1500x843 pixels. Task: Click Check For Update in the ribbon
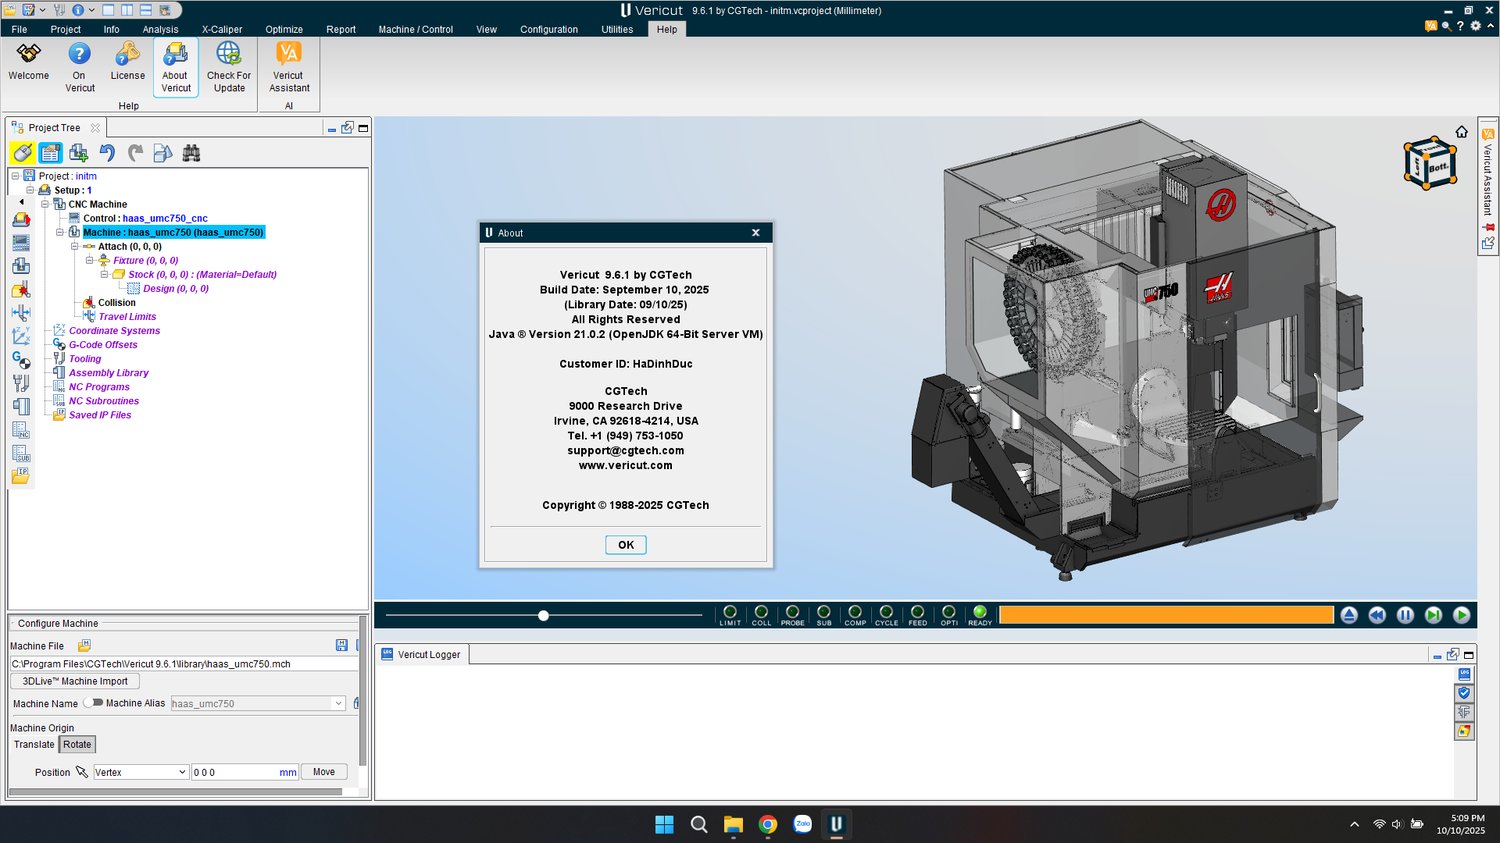[x=229, y=67]
